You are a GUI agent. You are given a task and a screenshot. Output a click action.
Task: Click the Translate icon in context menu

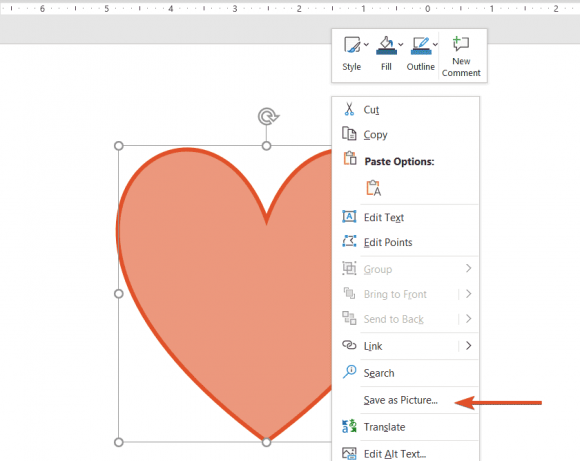coord(349,426)
